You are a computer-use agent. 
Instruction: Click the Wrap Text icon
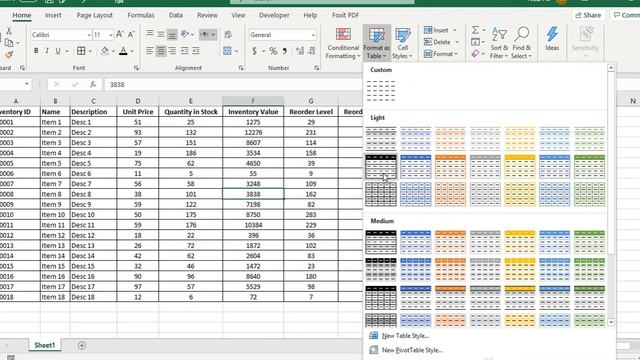click(228, 35)
